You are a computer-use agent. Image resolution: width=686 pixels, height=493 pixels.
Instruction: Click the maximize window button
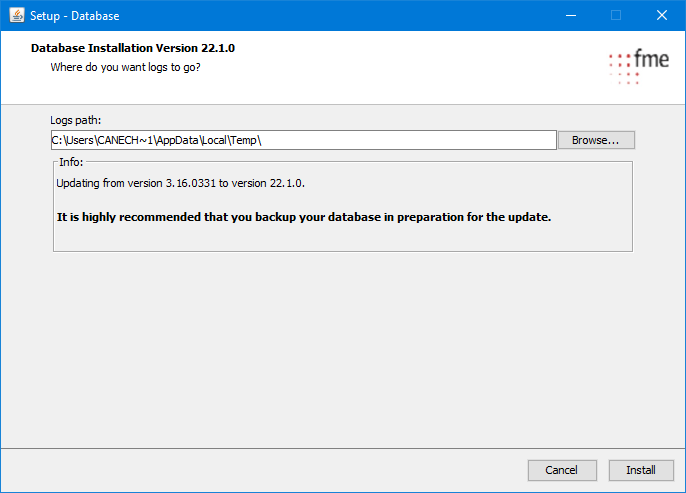616,15
